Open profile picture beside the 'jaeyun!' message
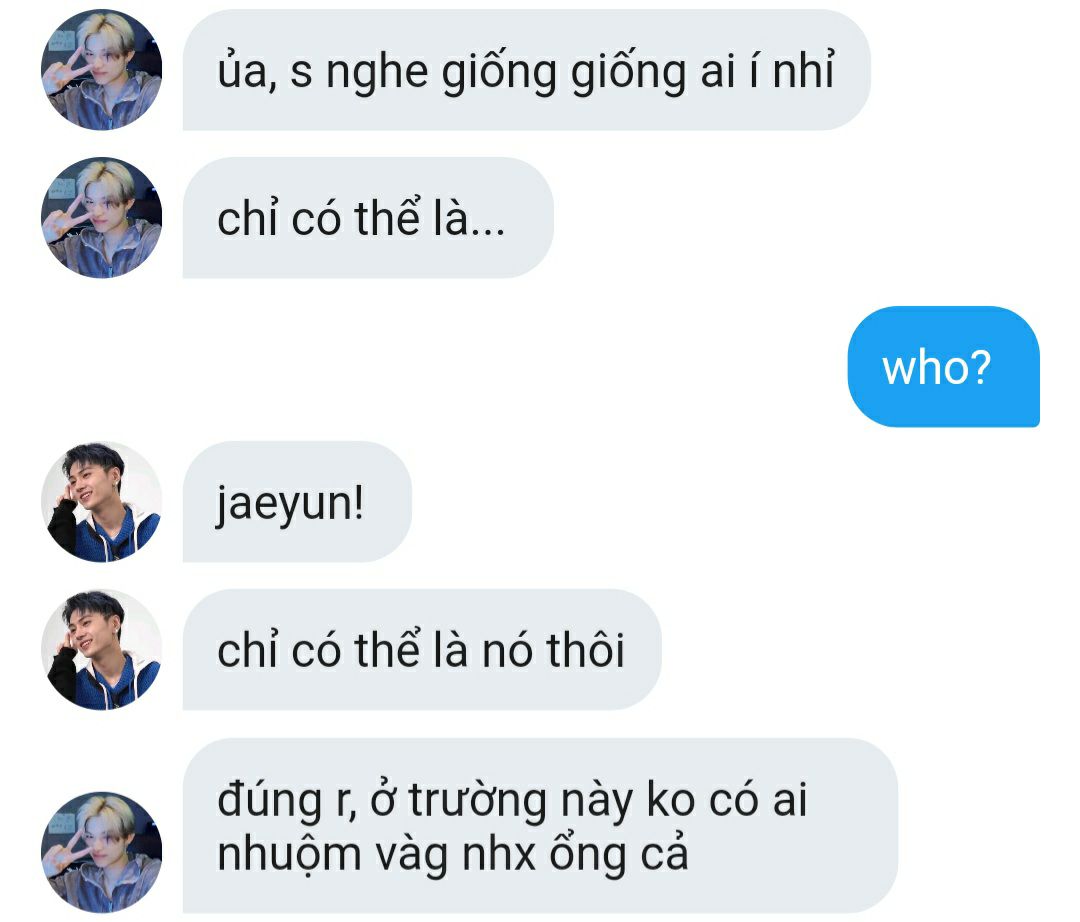This screenshot has width=1080, height=922. tap(101, 501)
